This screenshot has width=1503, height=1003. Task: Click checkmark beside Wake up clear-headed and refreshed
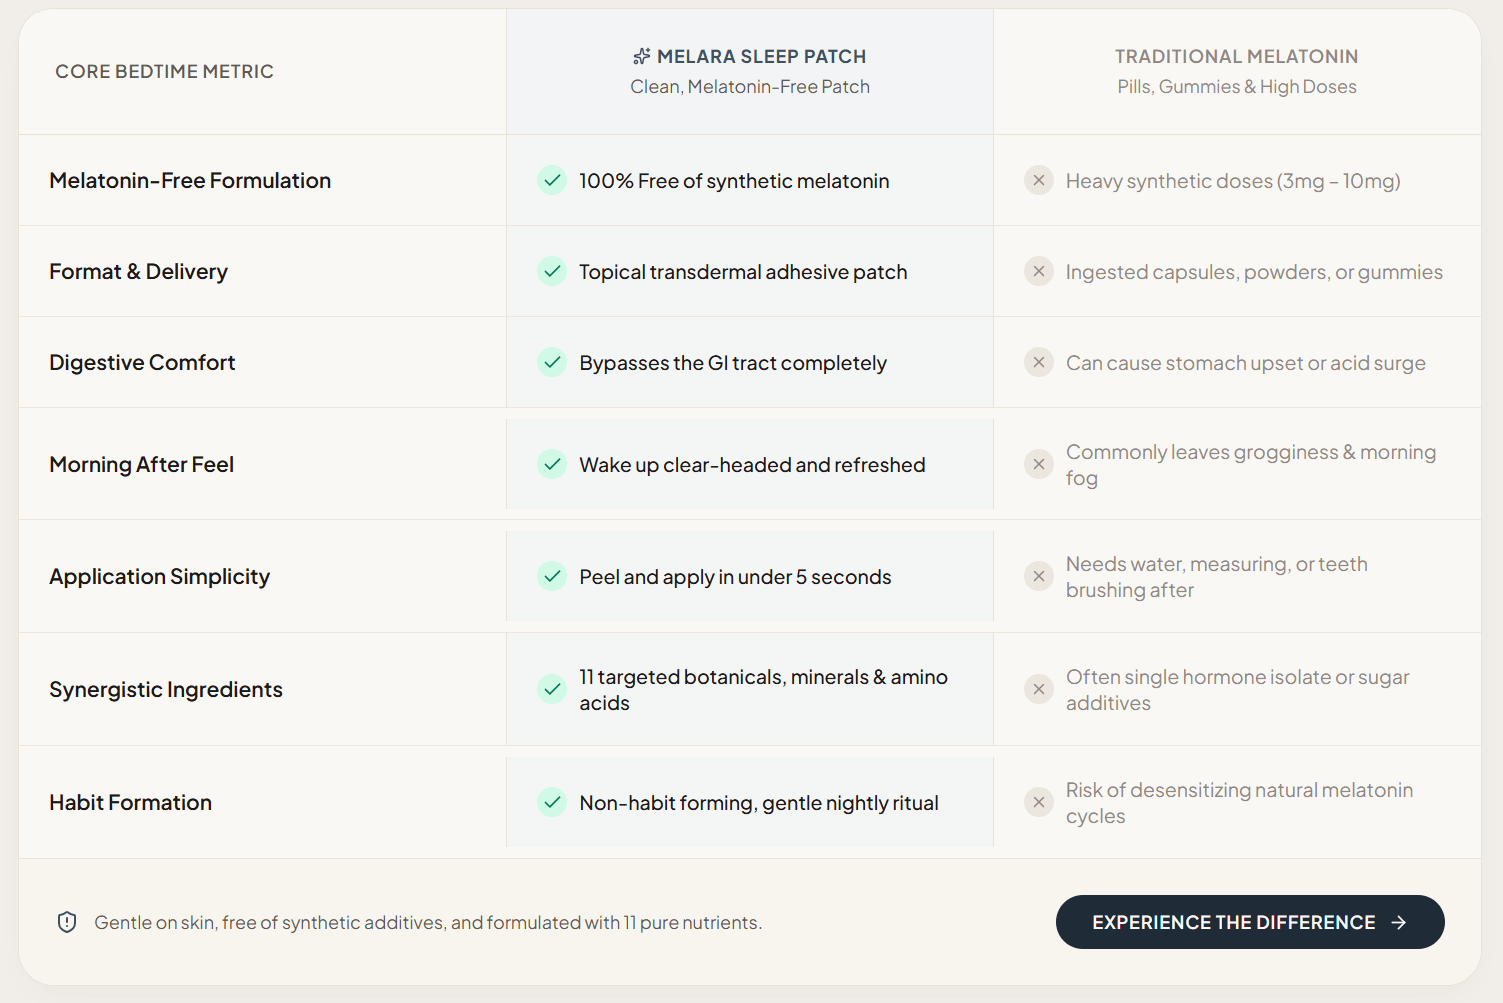click(x=552, y=464)
